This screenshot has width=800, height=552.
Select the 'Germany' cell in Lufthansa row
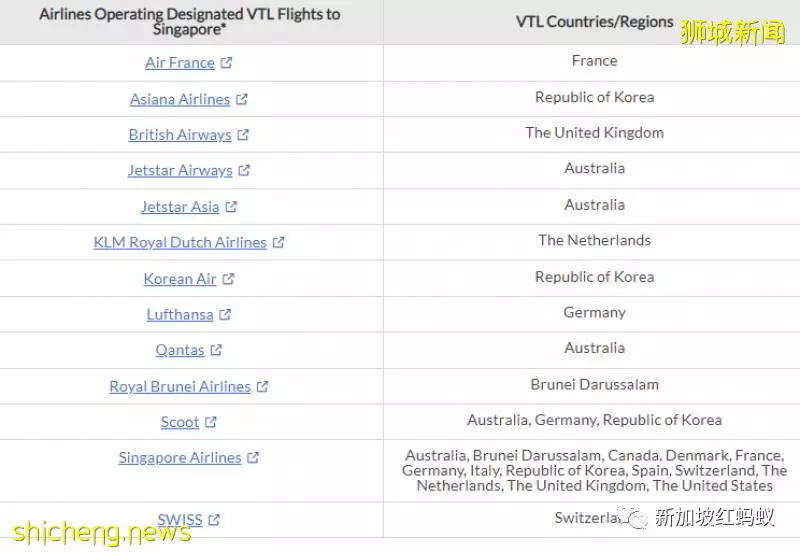594,312
